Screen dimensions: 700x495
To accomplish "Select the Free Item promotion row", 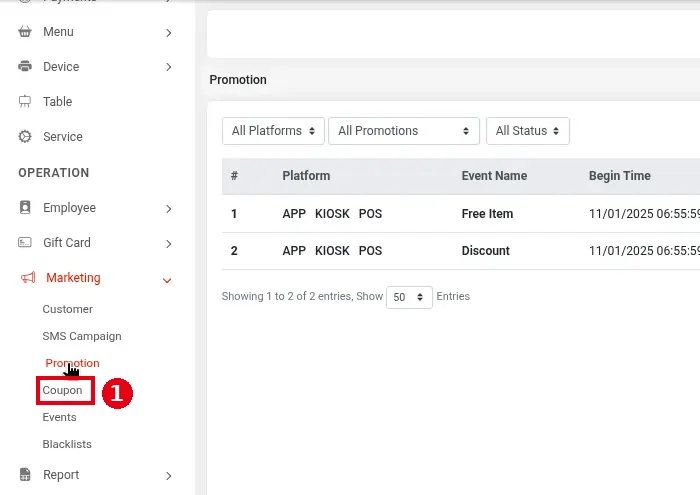I will 461,214.
